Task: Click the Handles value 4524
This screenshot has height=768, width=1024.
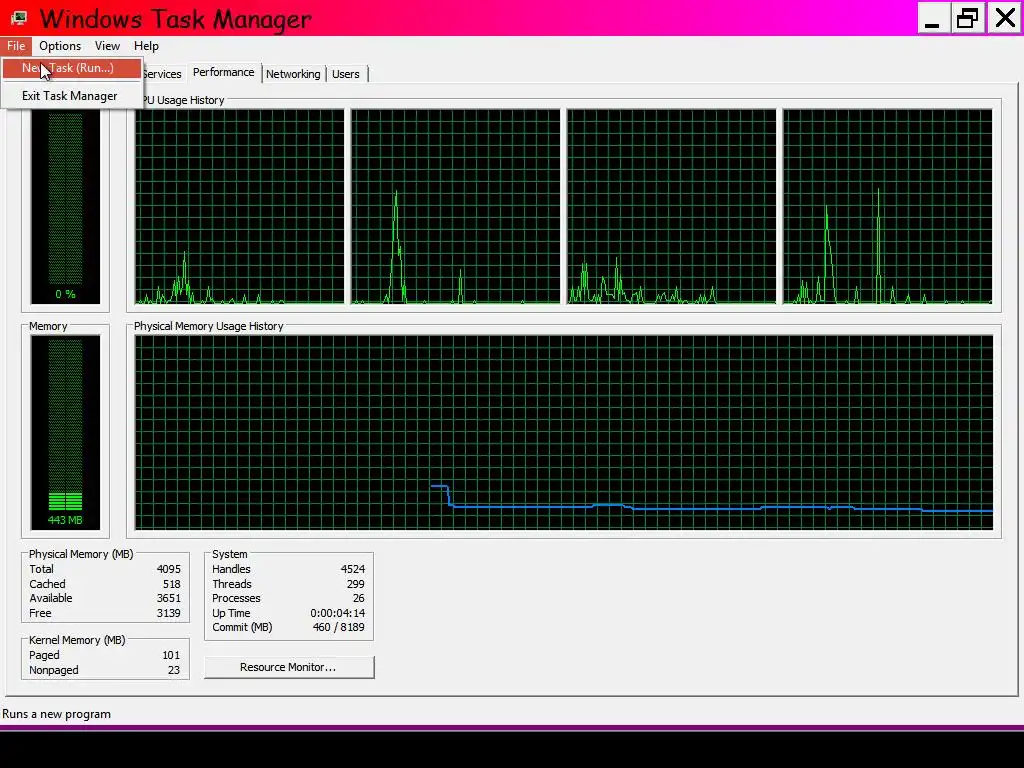Action: tap(353, 569)
